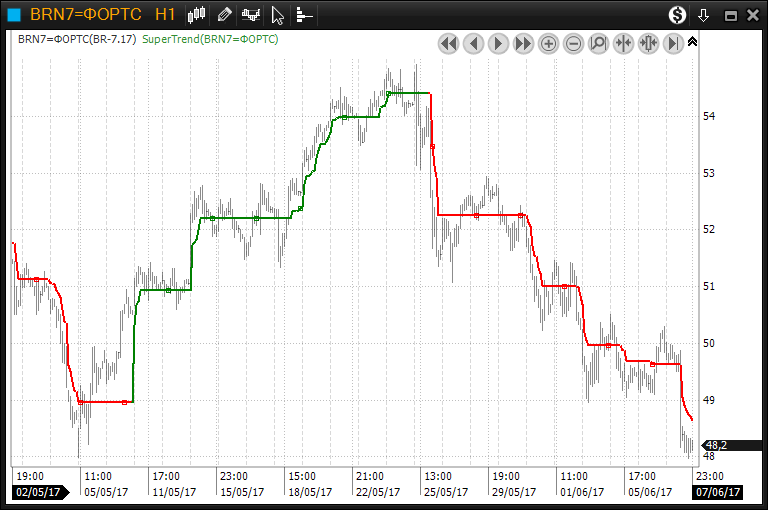Fast forward the chart to the right
This screenshot has width=768, height=510.
pyautogui.click(x=523, y=43)
